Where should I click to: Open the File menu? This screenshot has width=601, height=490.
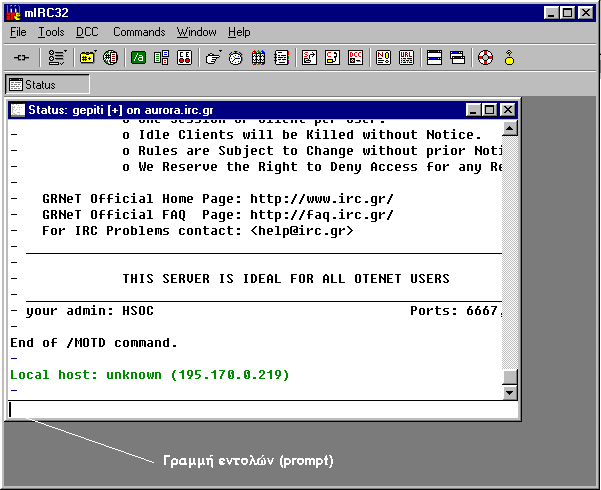pos(18,32)
